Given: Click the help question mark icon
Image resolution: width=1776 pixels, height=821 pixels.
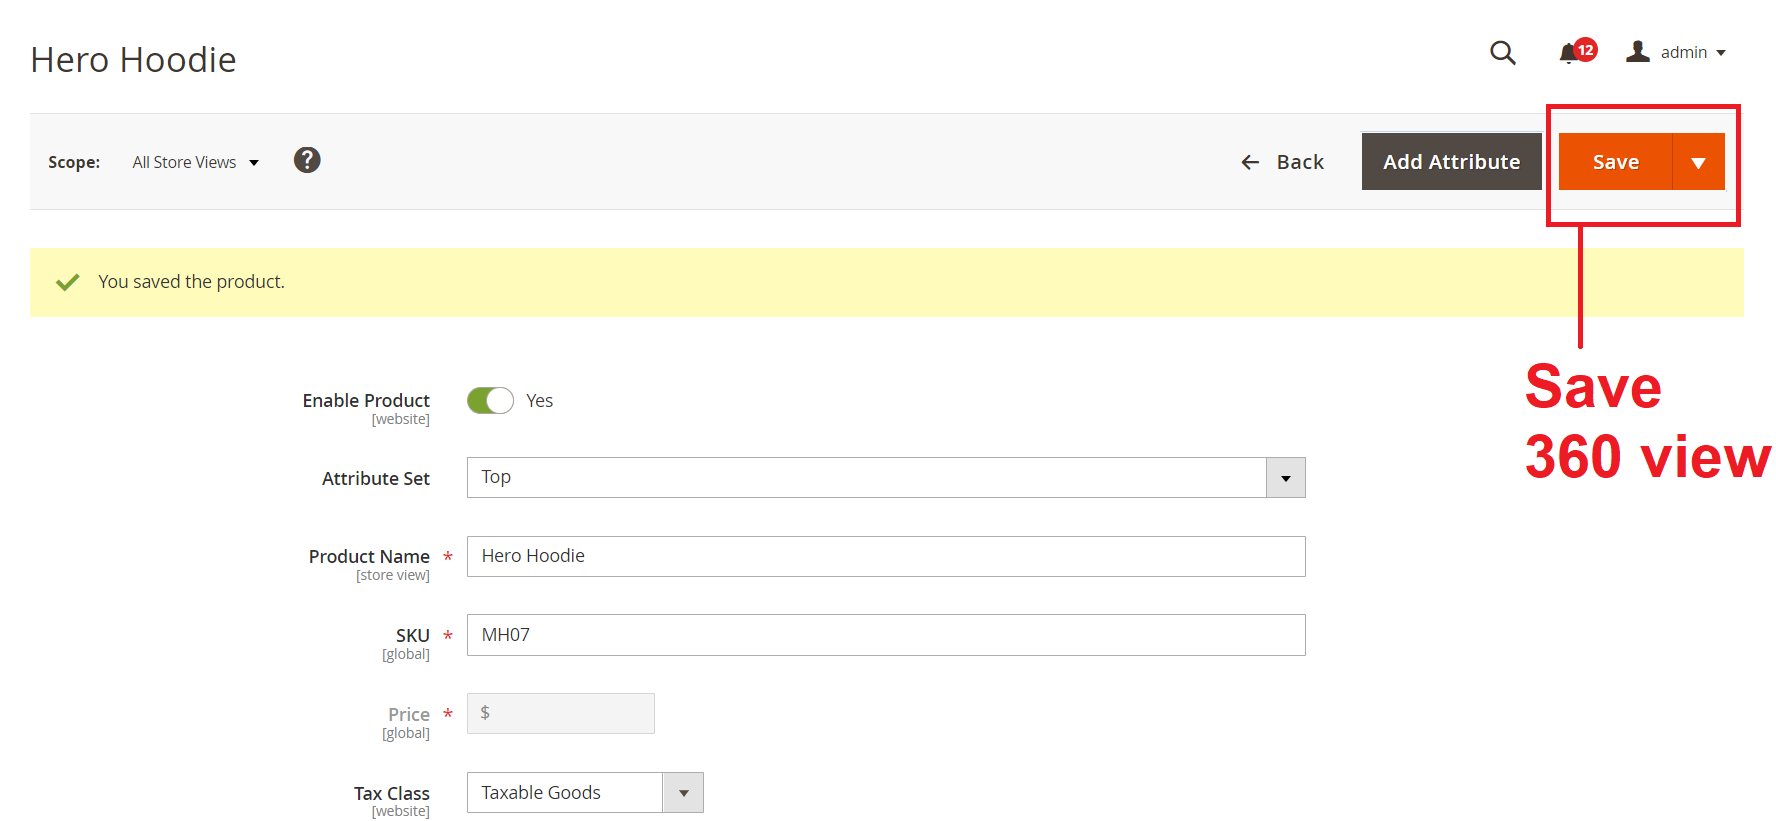Looking at the screenshot, I should [x=307, y=160].
